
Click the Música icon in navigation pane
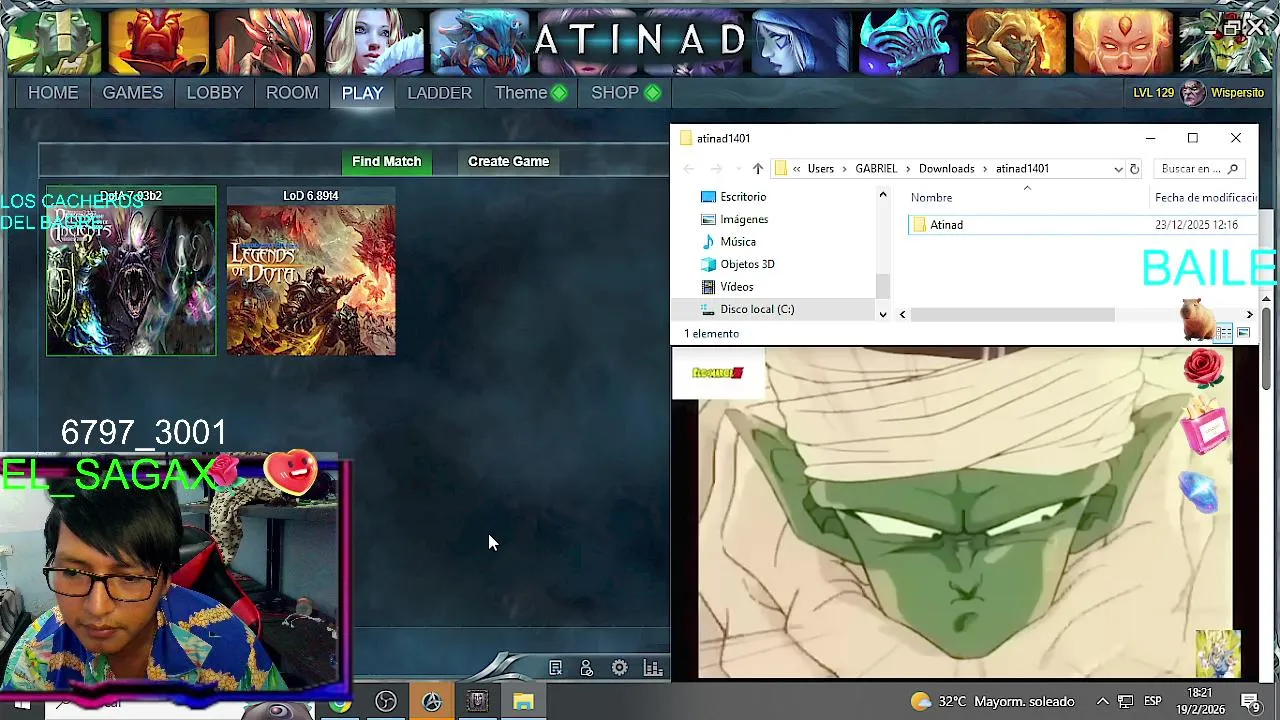click(709, 242)
